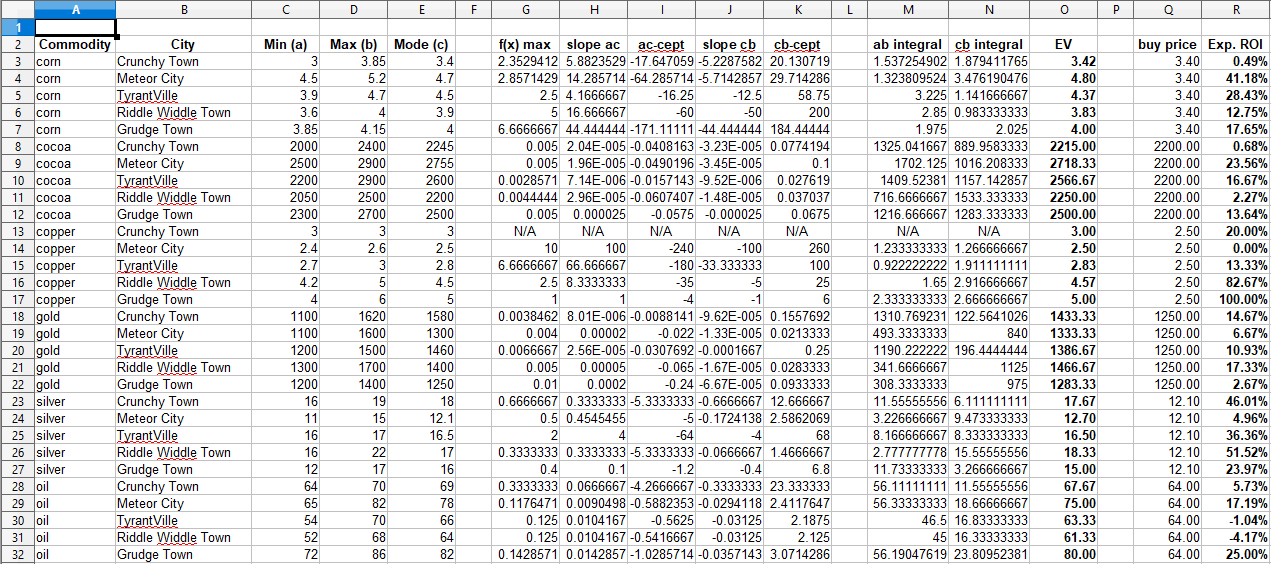
Task: Click the 'cb-cept' header cell
Action: 797,44
